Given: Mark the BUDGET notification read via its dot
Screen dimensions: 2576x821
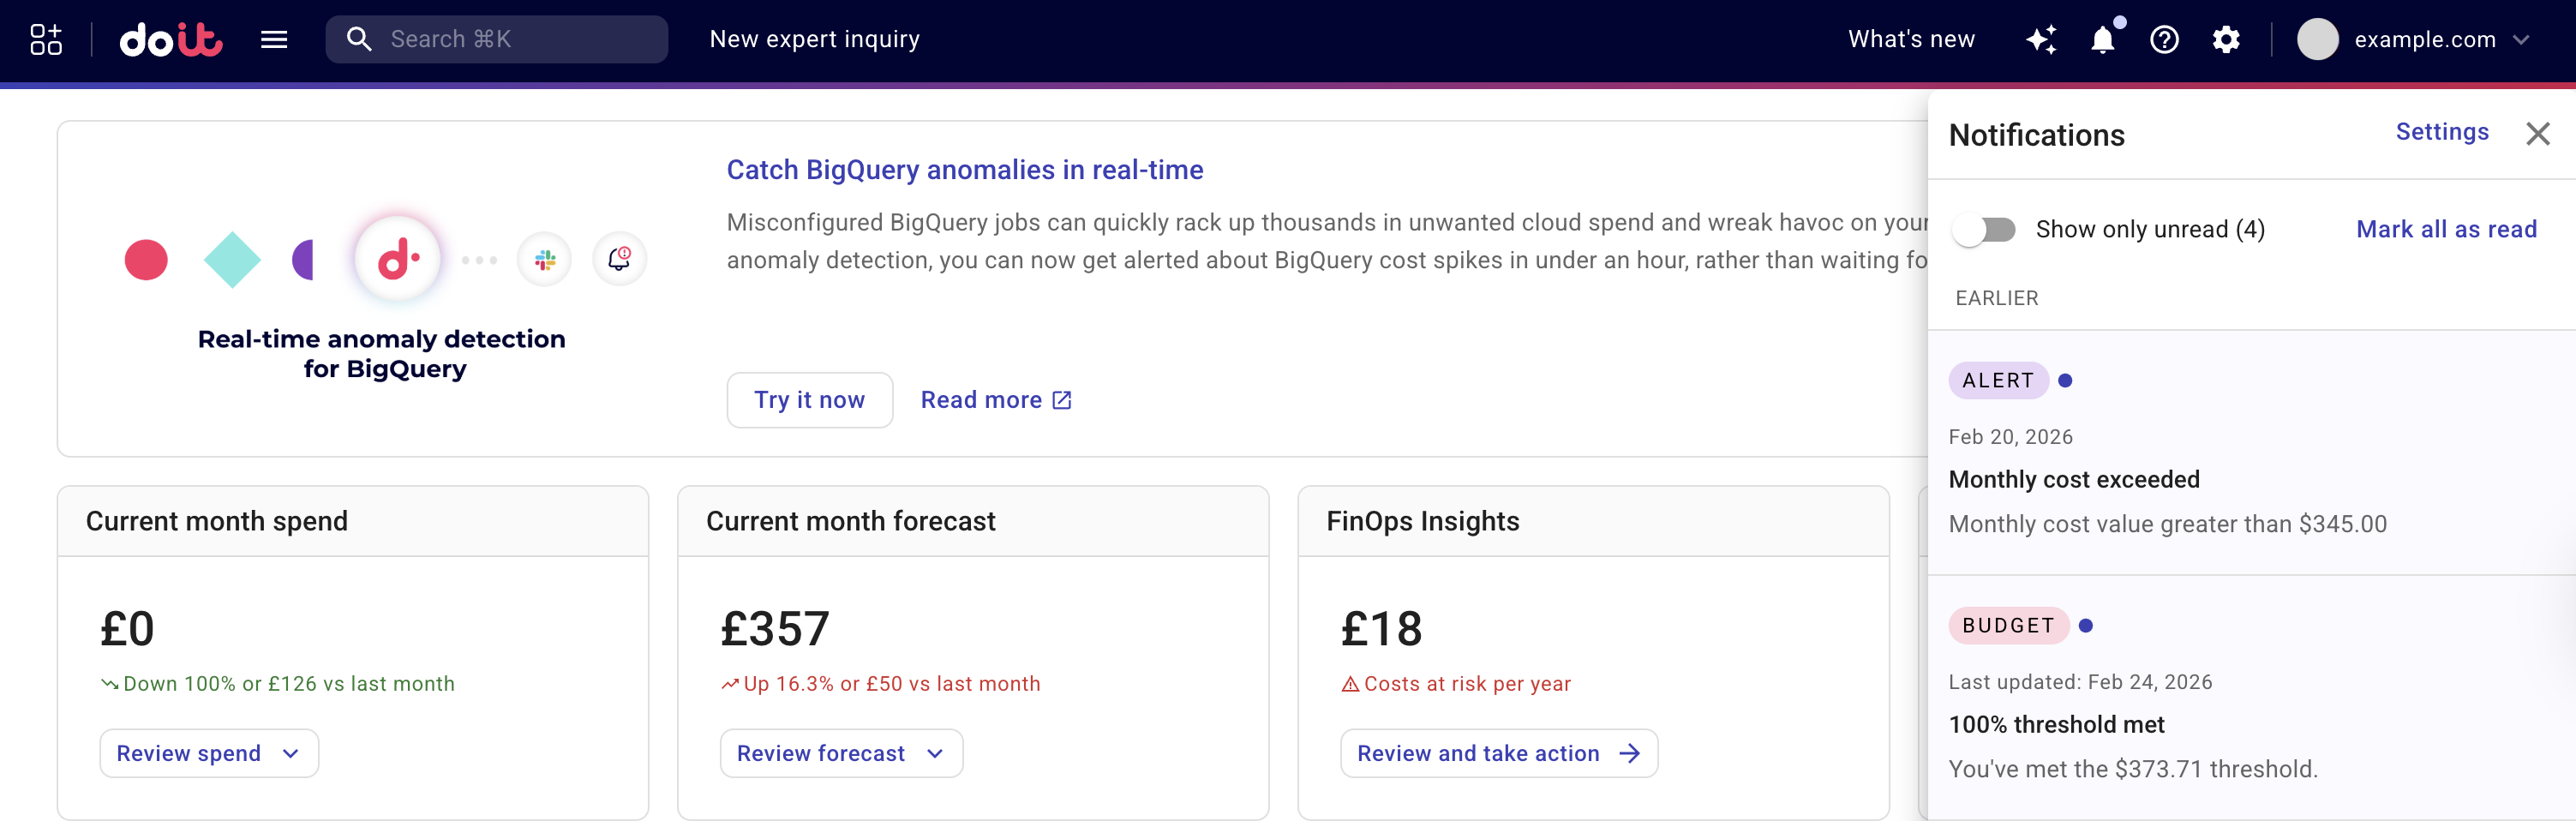Looking at the screenshot, I should [x=2087, y=625].
